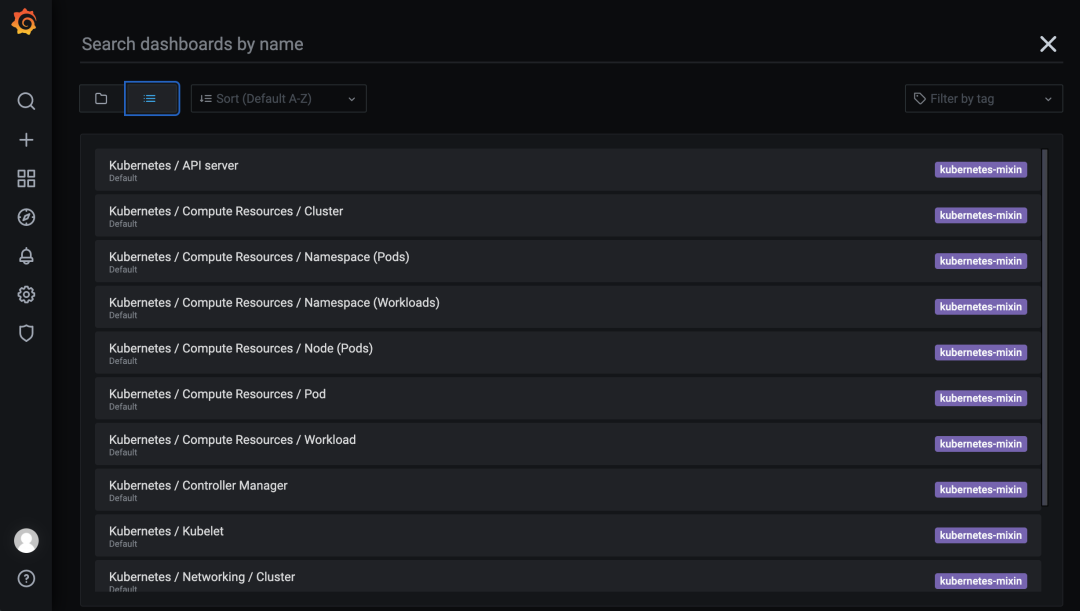Click kubernetes-mixin tag on API server row
Viewport: 1080px width, 611px height.
[981, 169]
